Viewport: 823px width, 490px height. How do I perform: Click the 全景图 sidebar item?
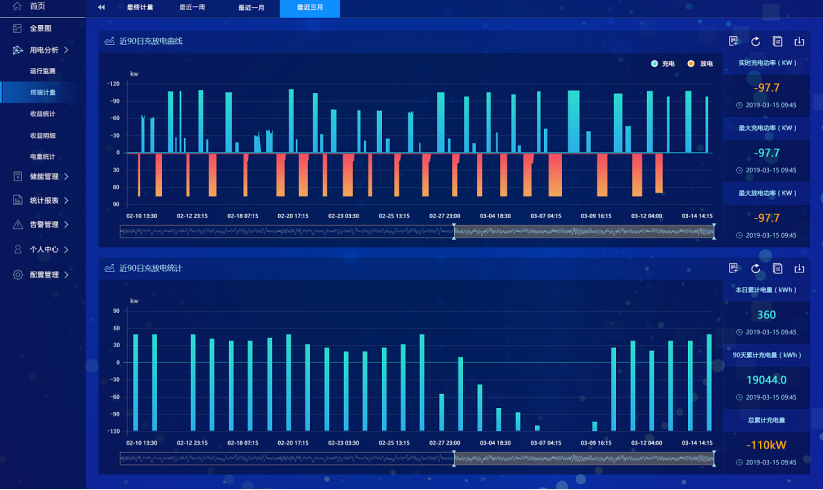pyautogui.click(x=42, y=28)
